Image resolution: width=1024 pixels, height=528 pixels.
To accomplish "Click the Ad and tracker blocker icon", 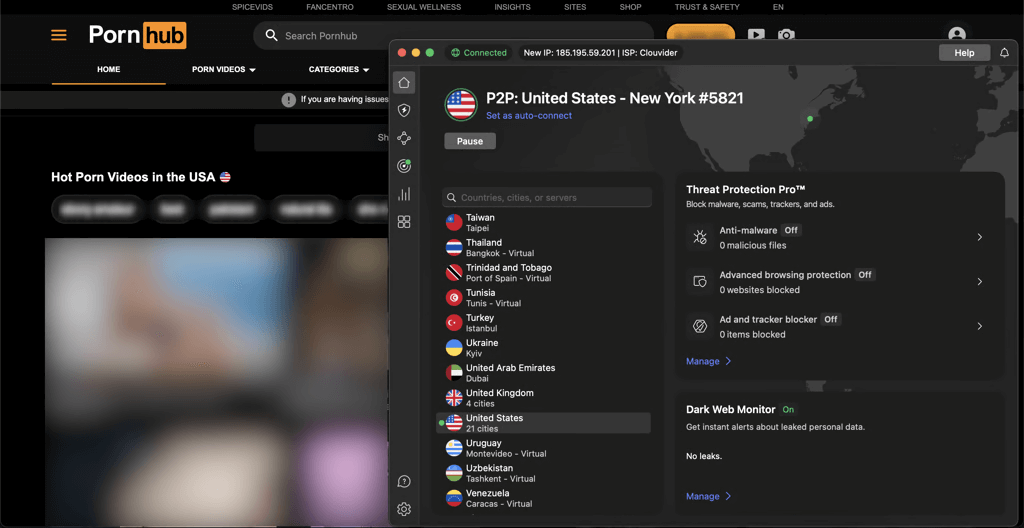I will (700, 326).
